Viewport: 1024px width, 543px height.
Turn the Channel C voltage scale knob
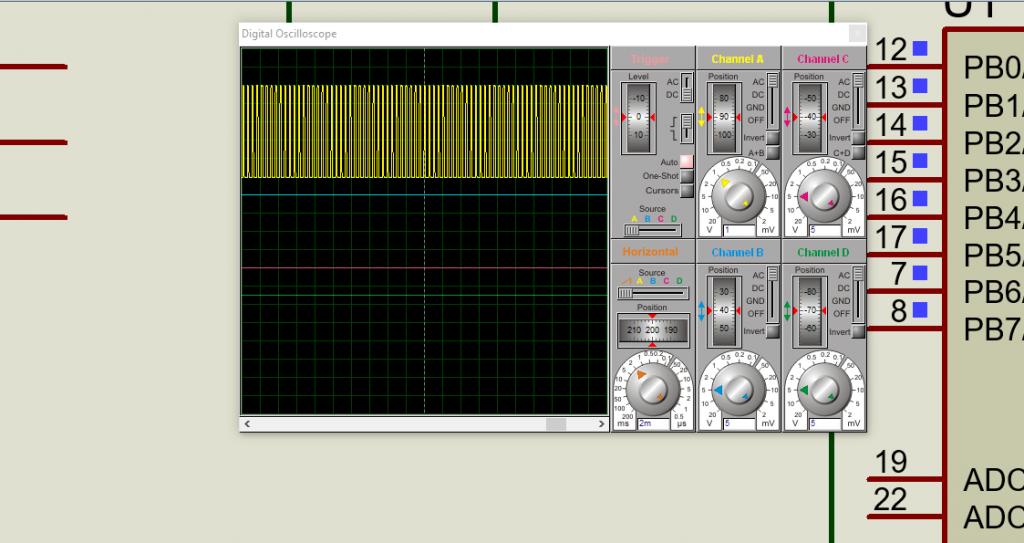click(x=824, y=195)
